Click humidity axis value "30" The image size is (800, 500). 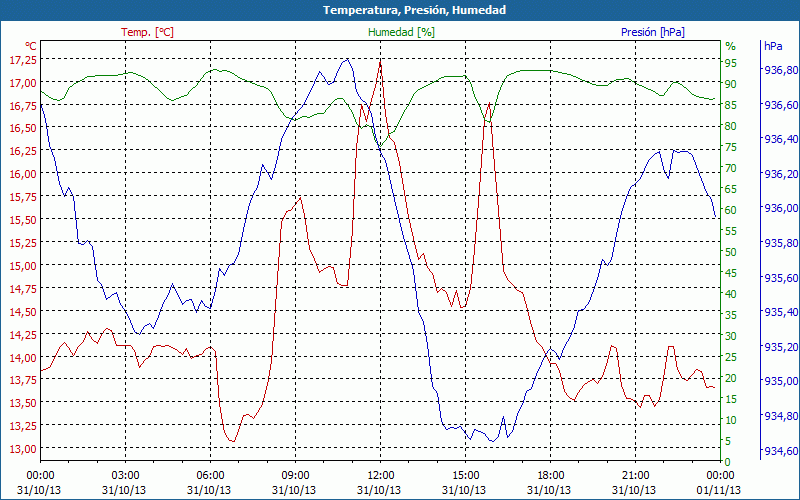point(731,336)
